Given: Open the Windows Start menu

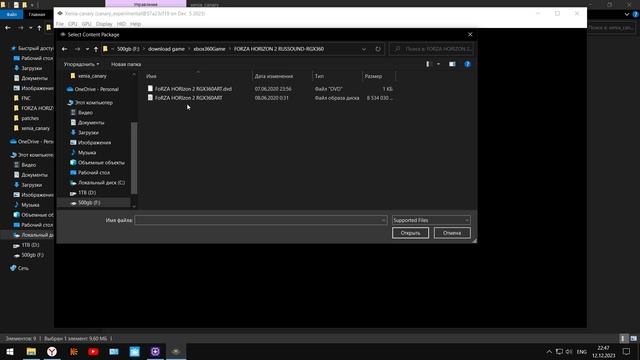Looking at the screenshot, I should (10, 351).
